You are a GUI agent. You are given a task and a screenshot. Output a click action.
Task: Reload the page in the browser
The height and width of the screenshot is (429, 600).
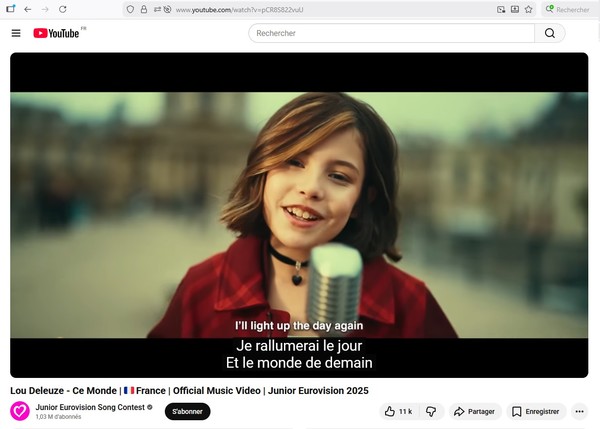[63, 9]
